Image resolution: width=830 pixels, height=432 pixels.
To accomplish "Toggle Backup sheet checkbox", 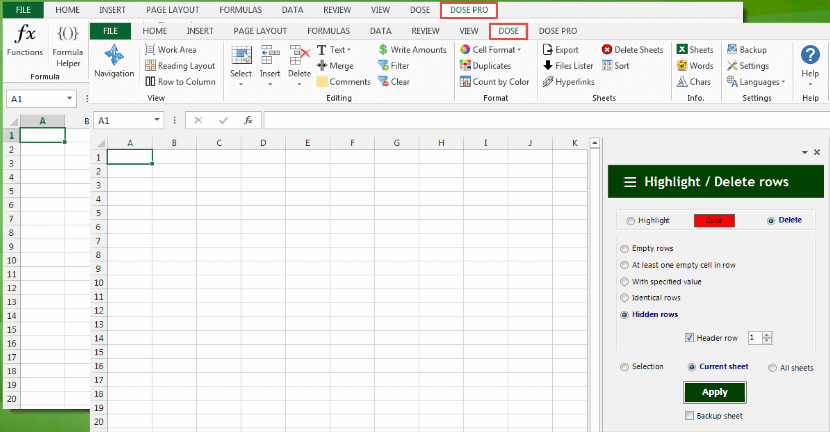I will pos(689,416).
